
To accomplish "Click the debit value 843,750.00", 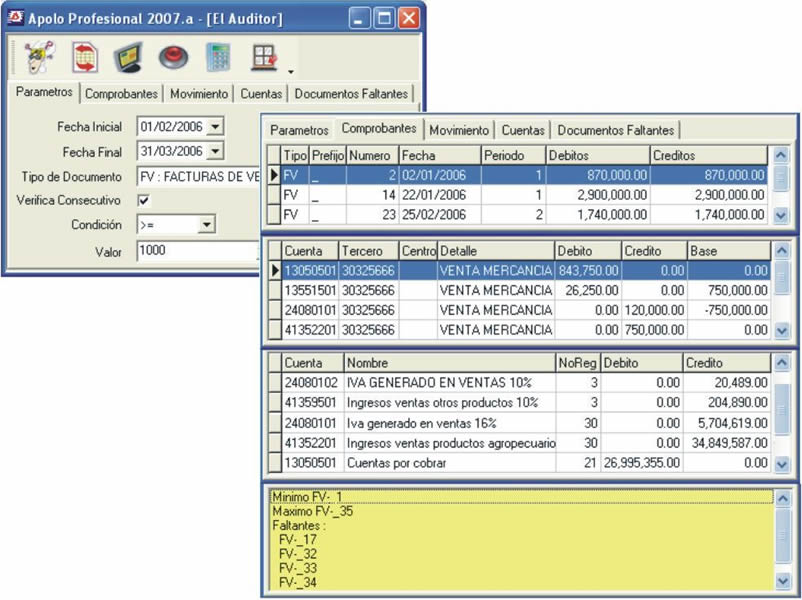I will 588,271.
